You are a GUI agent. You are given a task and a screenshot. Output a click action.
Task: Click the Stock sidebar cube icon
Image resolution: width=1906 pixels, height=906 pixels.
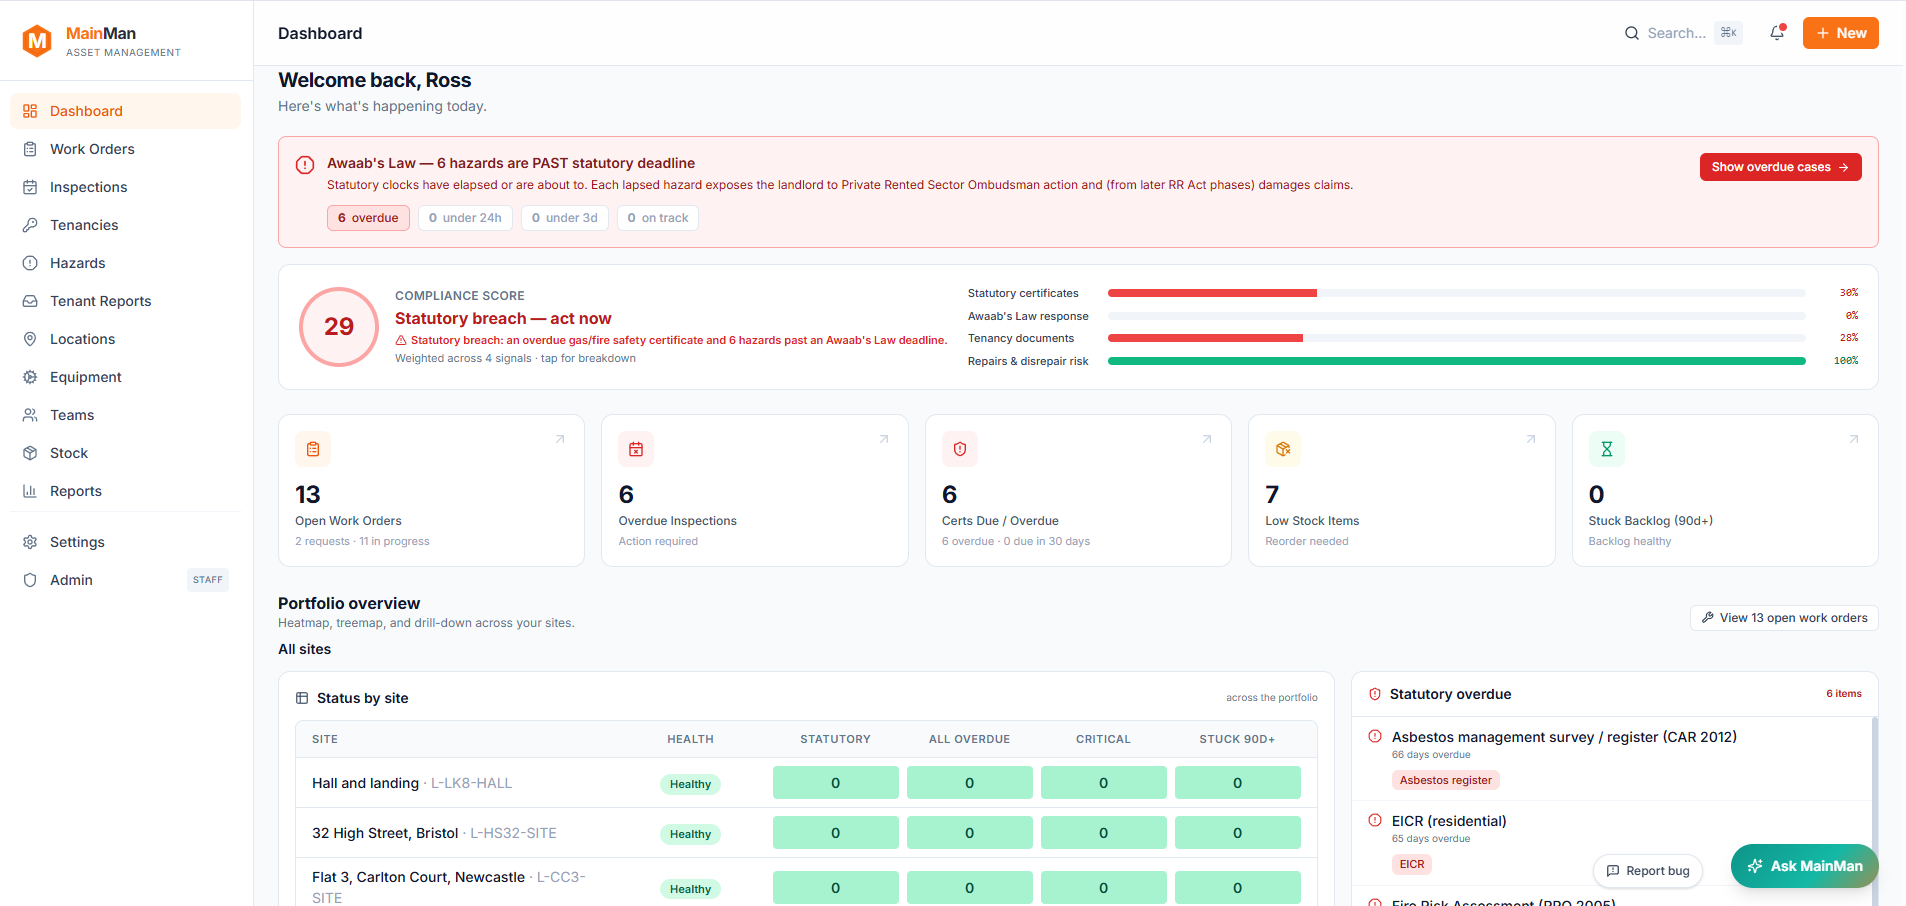(30, 453)
